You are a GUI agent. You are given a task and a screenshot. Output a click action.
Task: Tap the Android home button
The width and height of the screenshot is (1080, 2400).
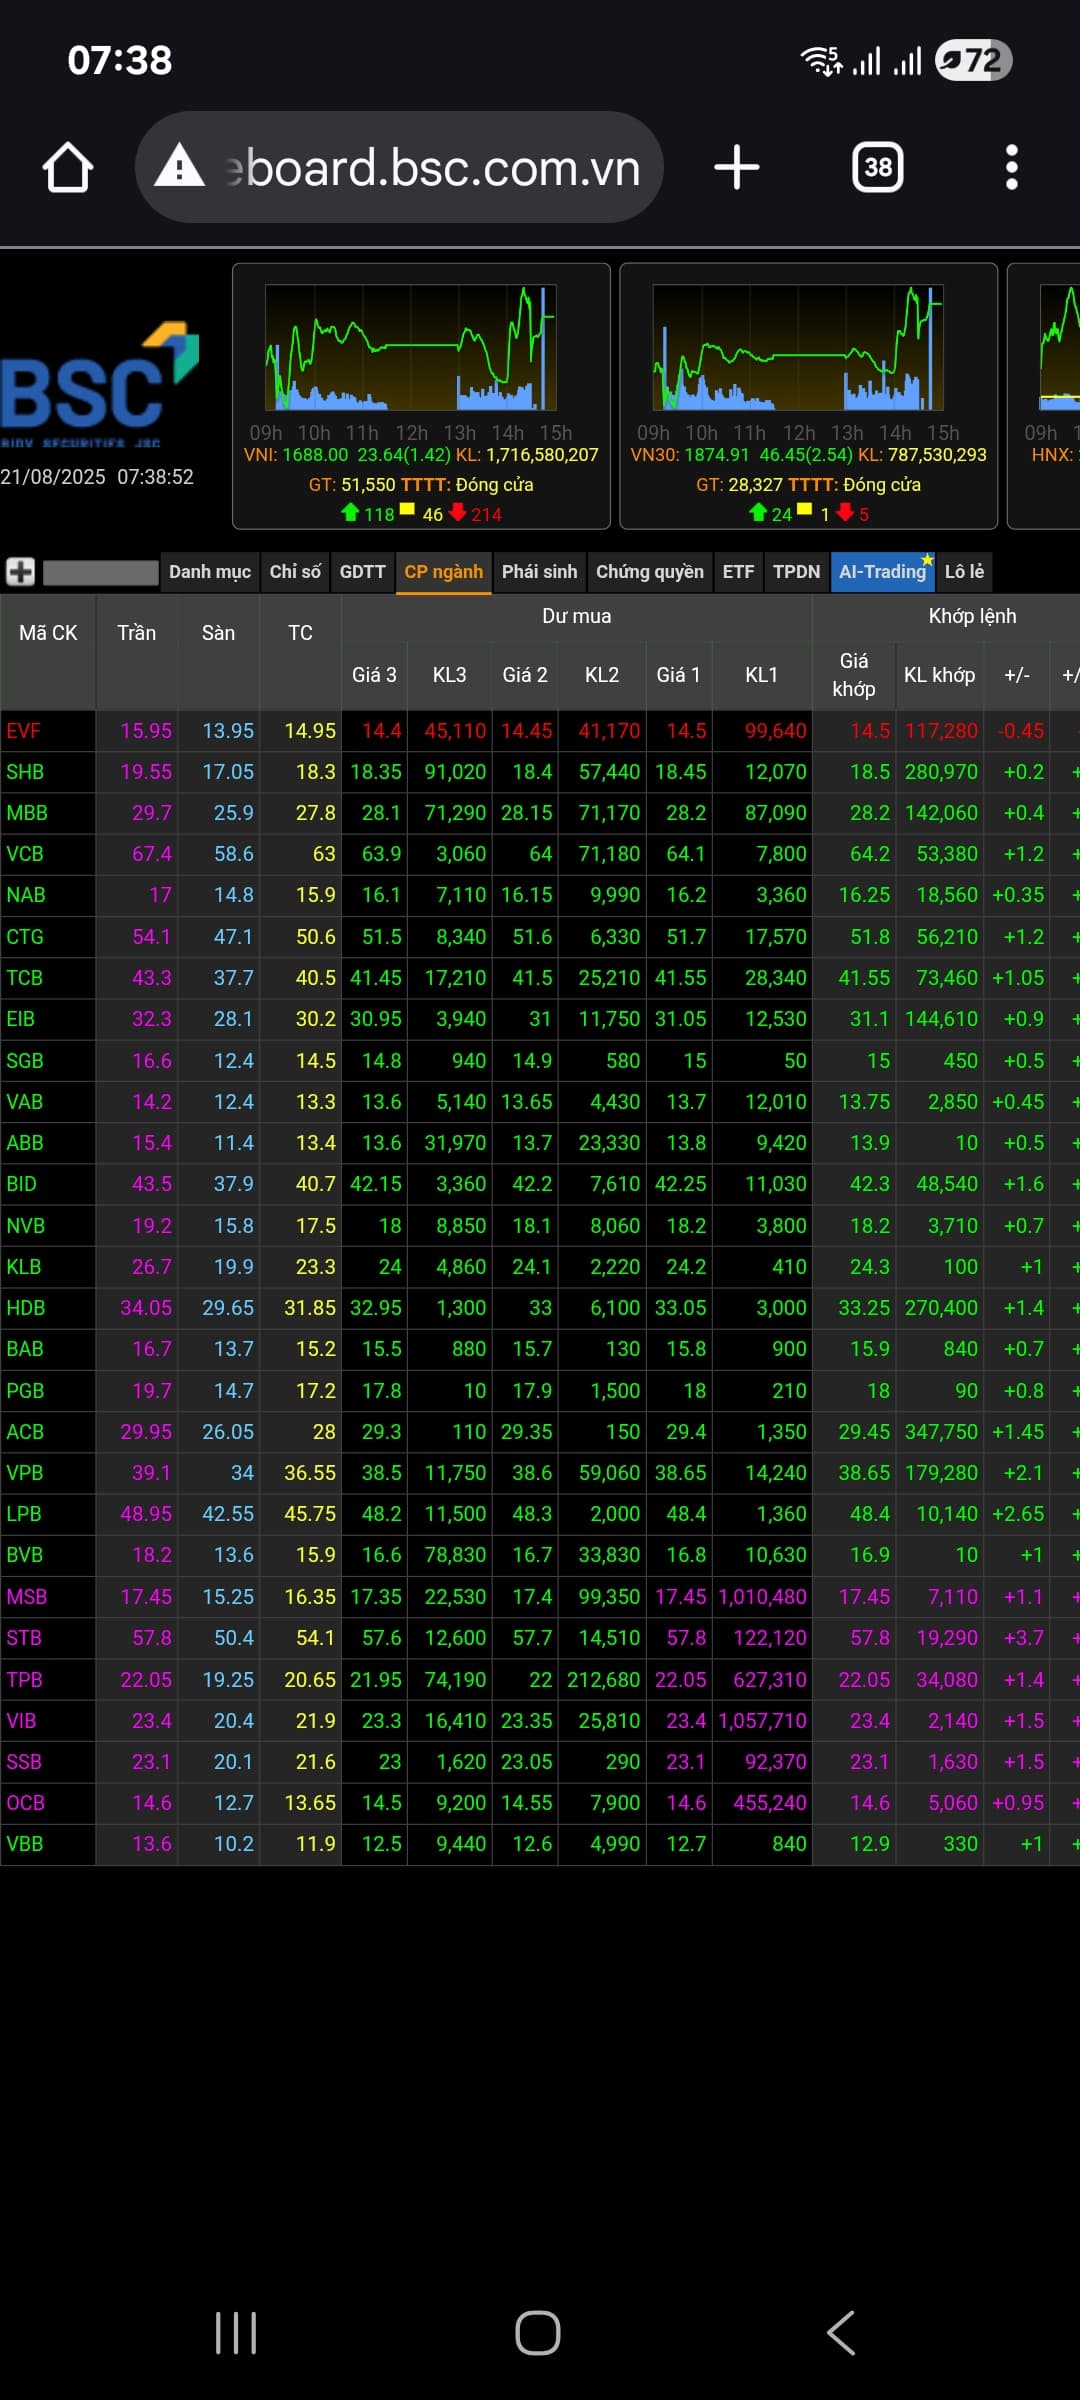pos(538,2333)
